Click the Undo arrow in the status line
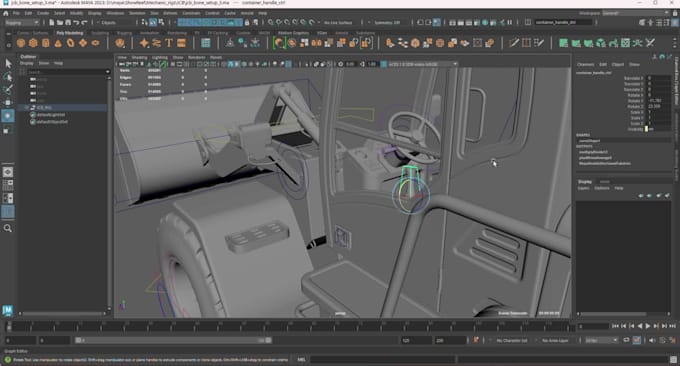This screenshot has height=366, width=680. 76,23
